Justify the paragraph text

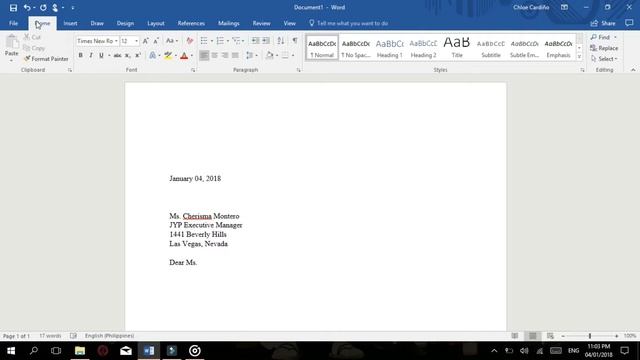point(235,56)
